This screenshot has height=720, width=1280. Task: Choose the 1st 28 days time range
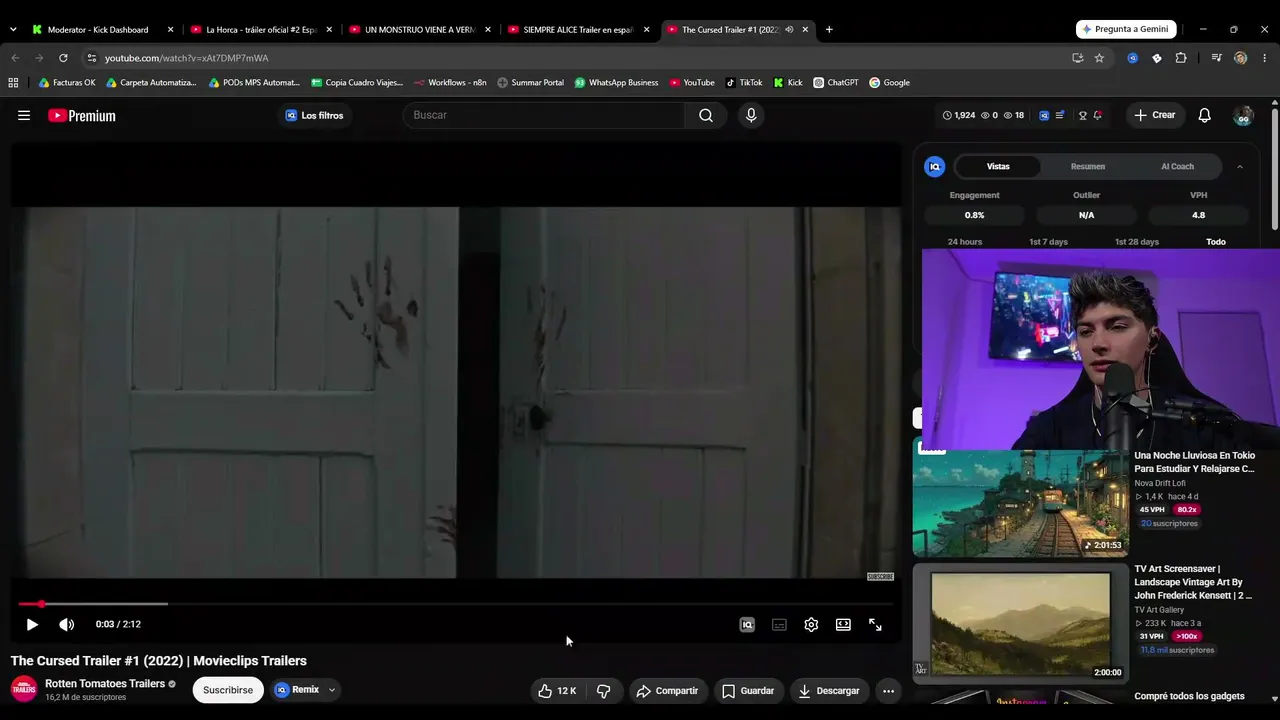click(1137, 242)
